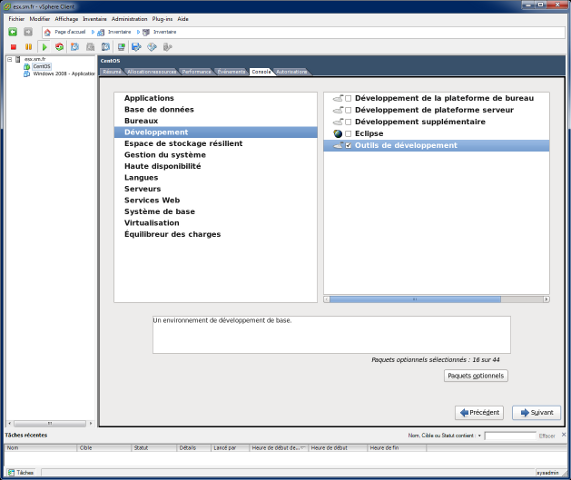Select the Services Web category

(152, 200)
